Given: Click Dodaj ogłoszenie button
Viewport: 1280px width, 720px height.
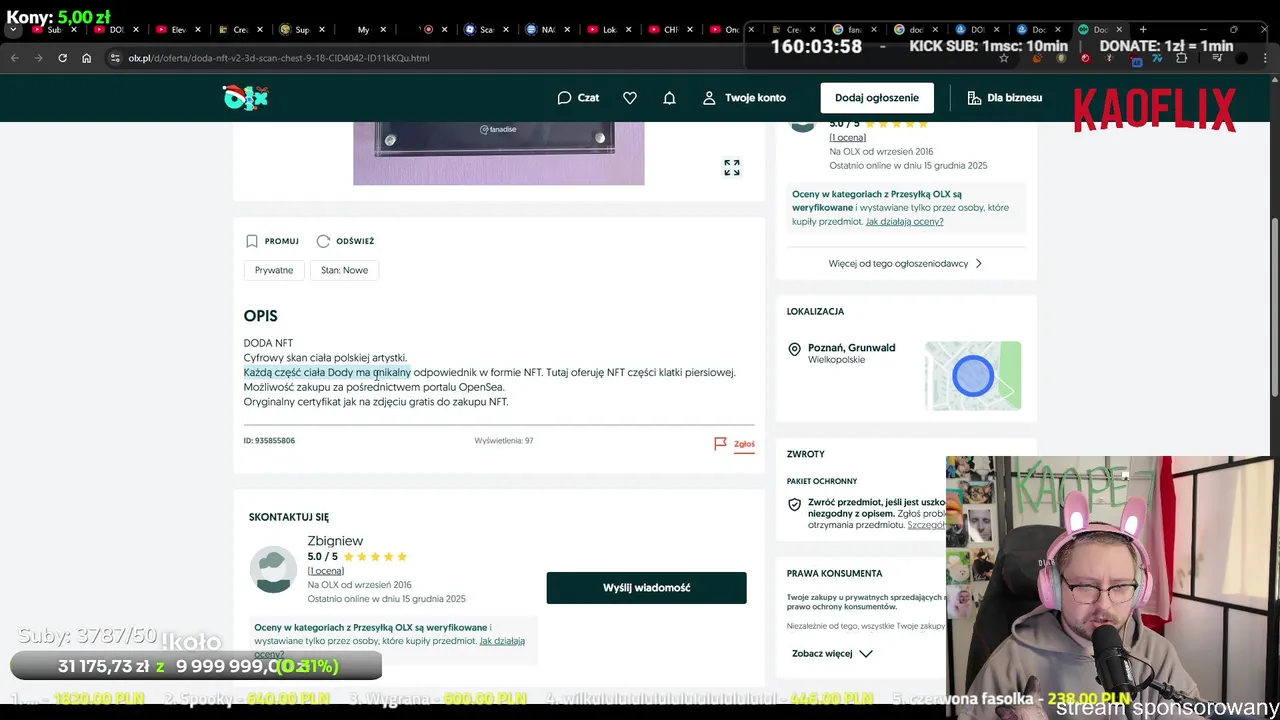Looking at the screenshot, I should point(877,98).
